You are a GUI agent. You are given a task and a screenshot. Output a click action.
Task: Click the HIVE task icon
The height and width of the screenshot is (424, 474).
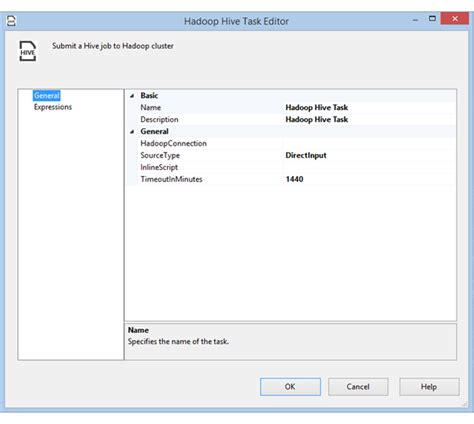point(27,51)
